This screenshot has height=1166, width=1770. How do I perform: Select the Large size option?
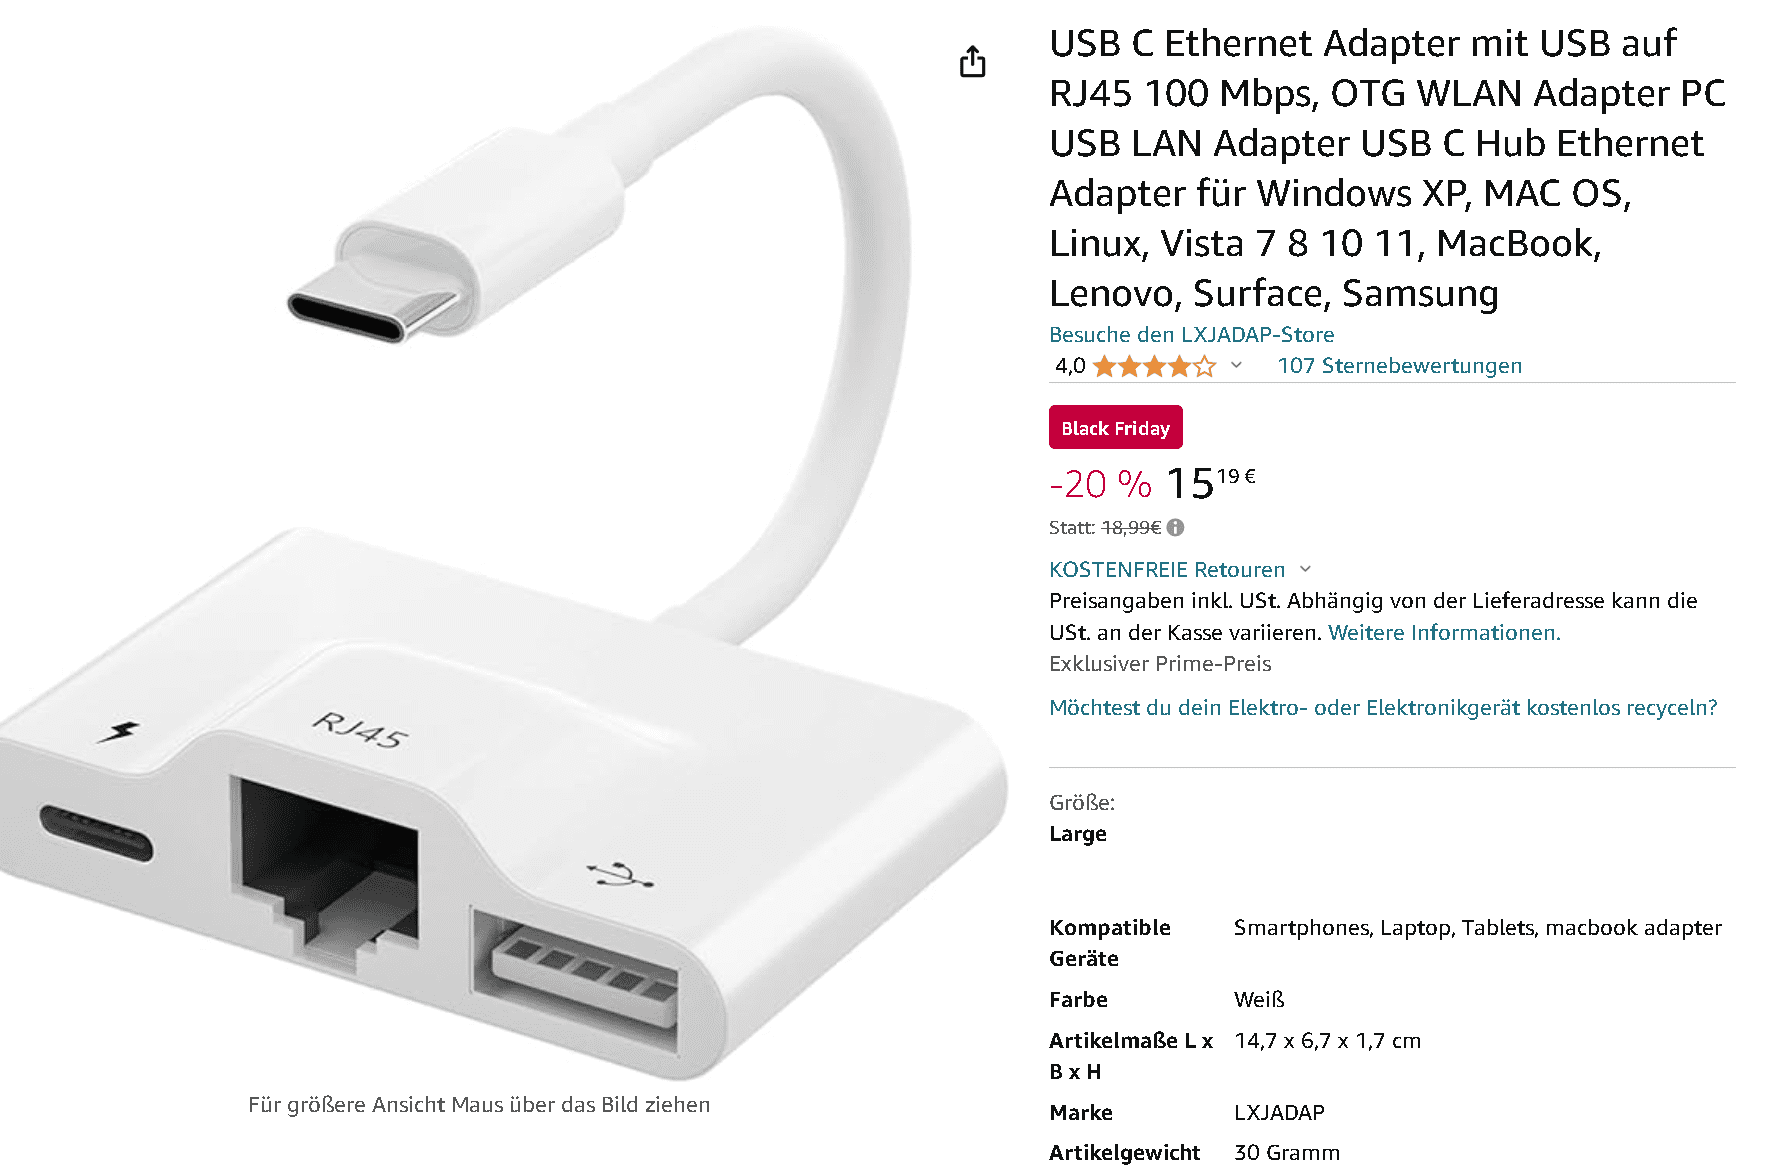click(1078, 834)
